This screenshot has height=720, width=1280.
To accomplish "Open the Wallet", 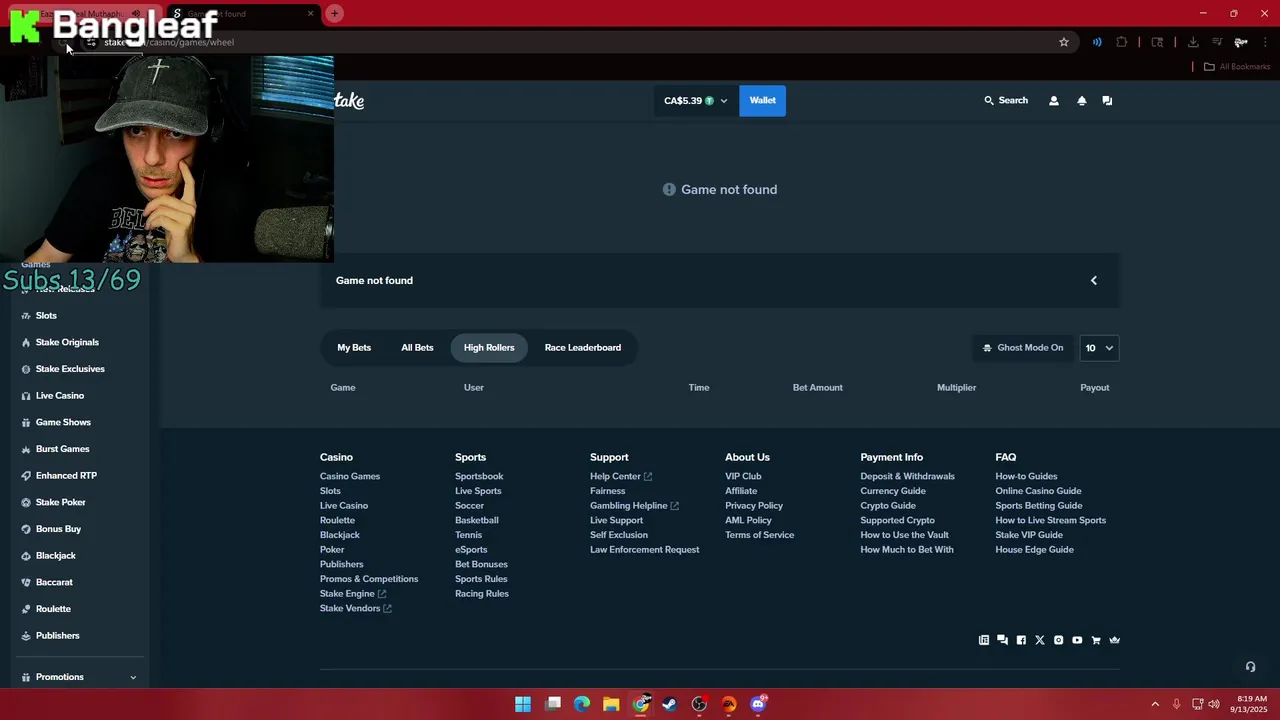I will click(x=763, y=100).
